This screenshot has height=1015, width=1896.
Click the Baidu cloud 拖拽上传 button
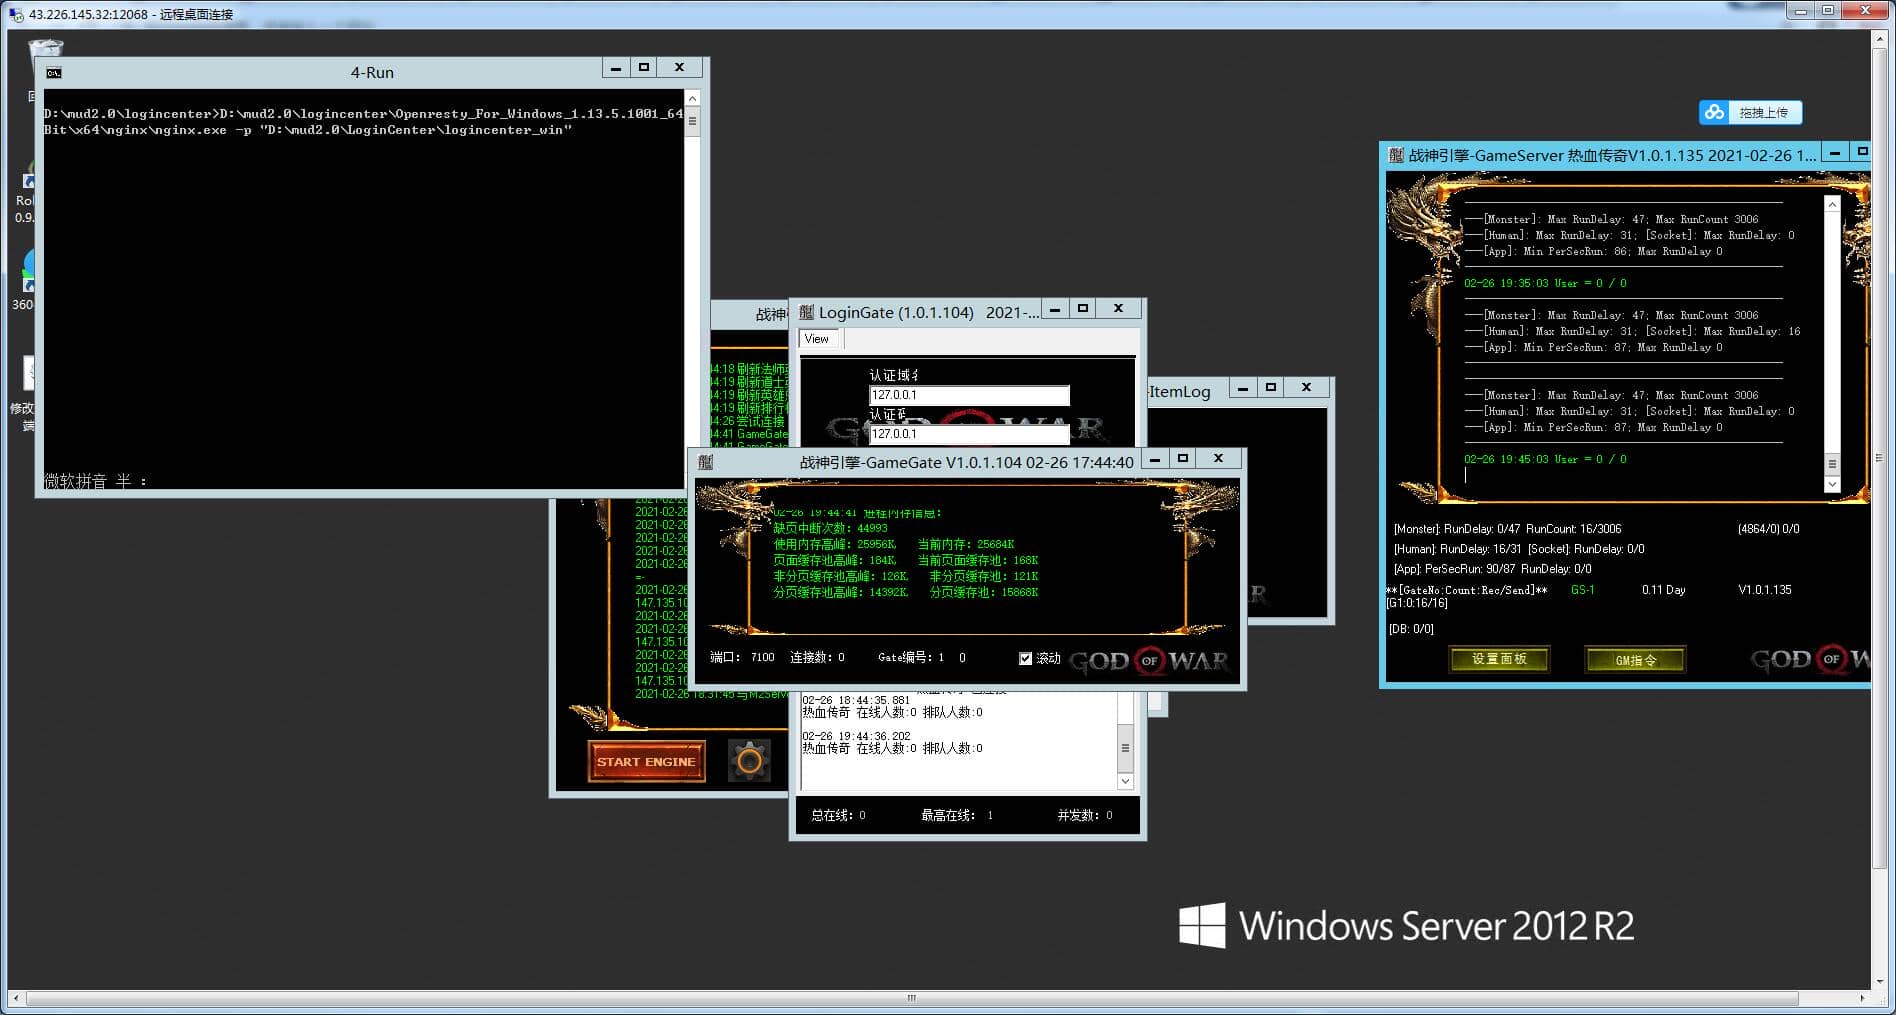1750,113
